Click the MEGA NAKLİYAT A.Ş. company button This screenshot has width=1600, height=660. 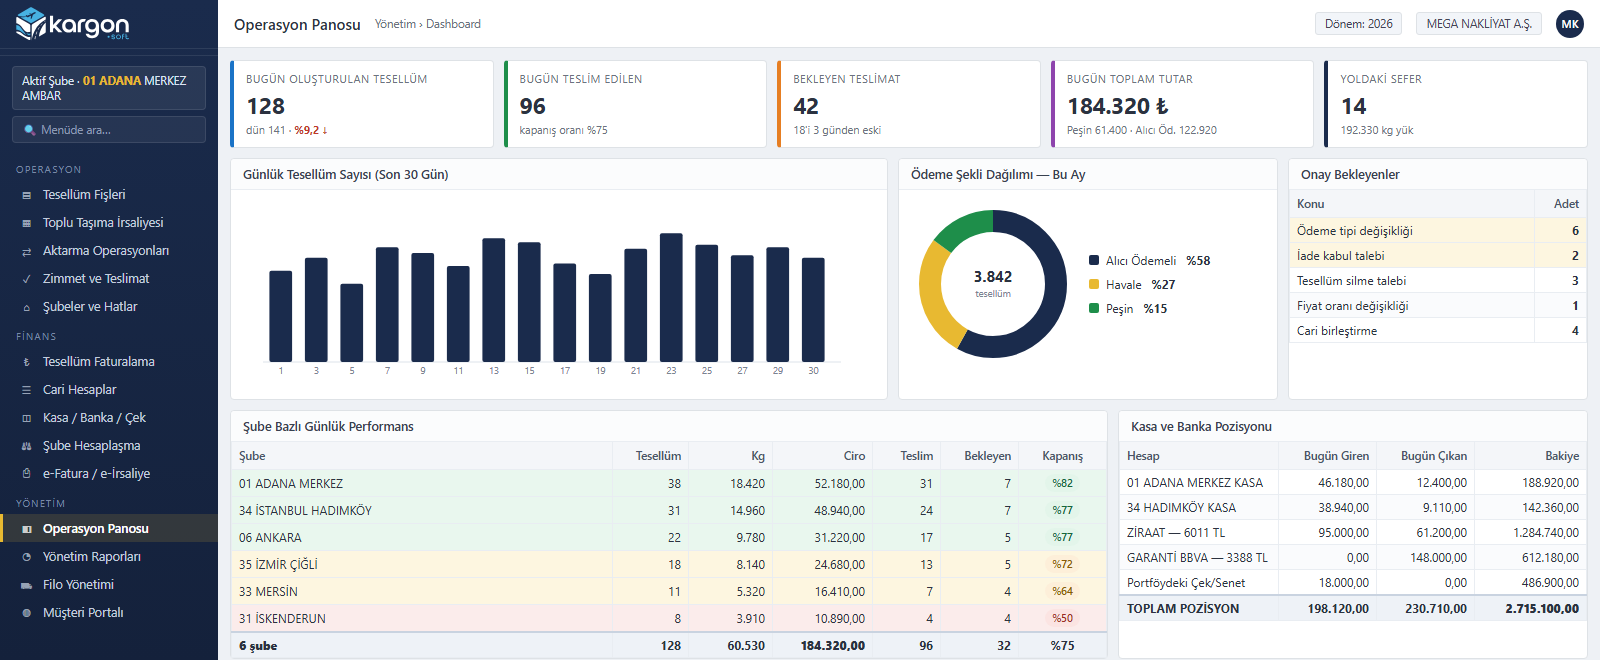tap(1479, 24)
